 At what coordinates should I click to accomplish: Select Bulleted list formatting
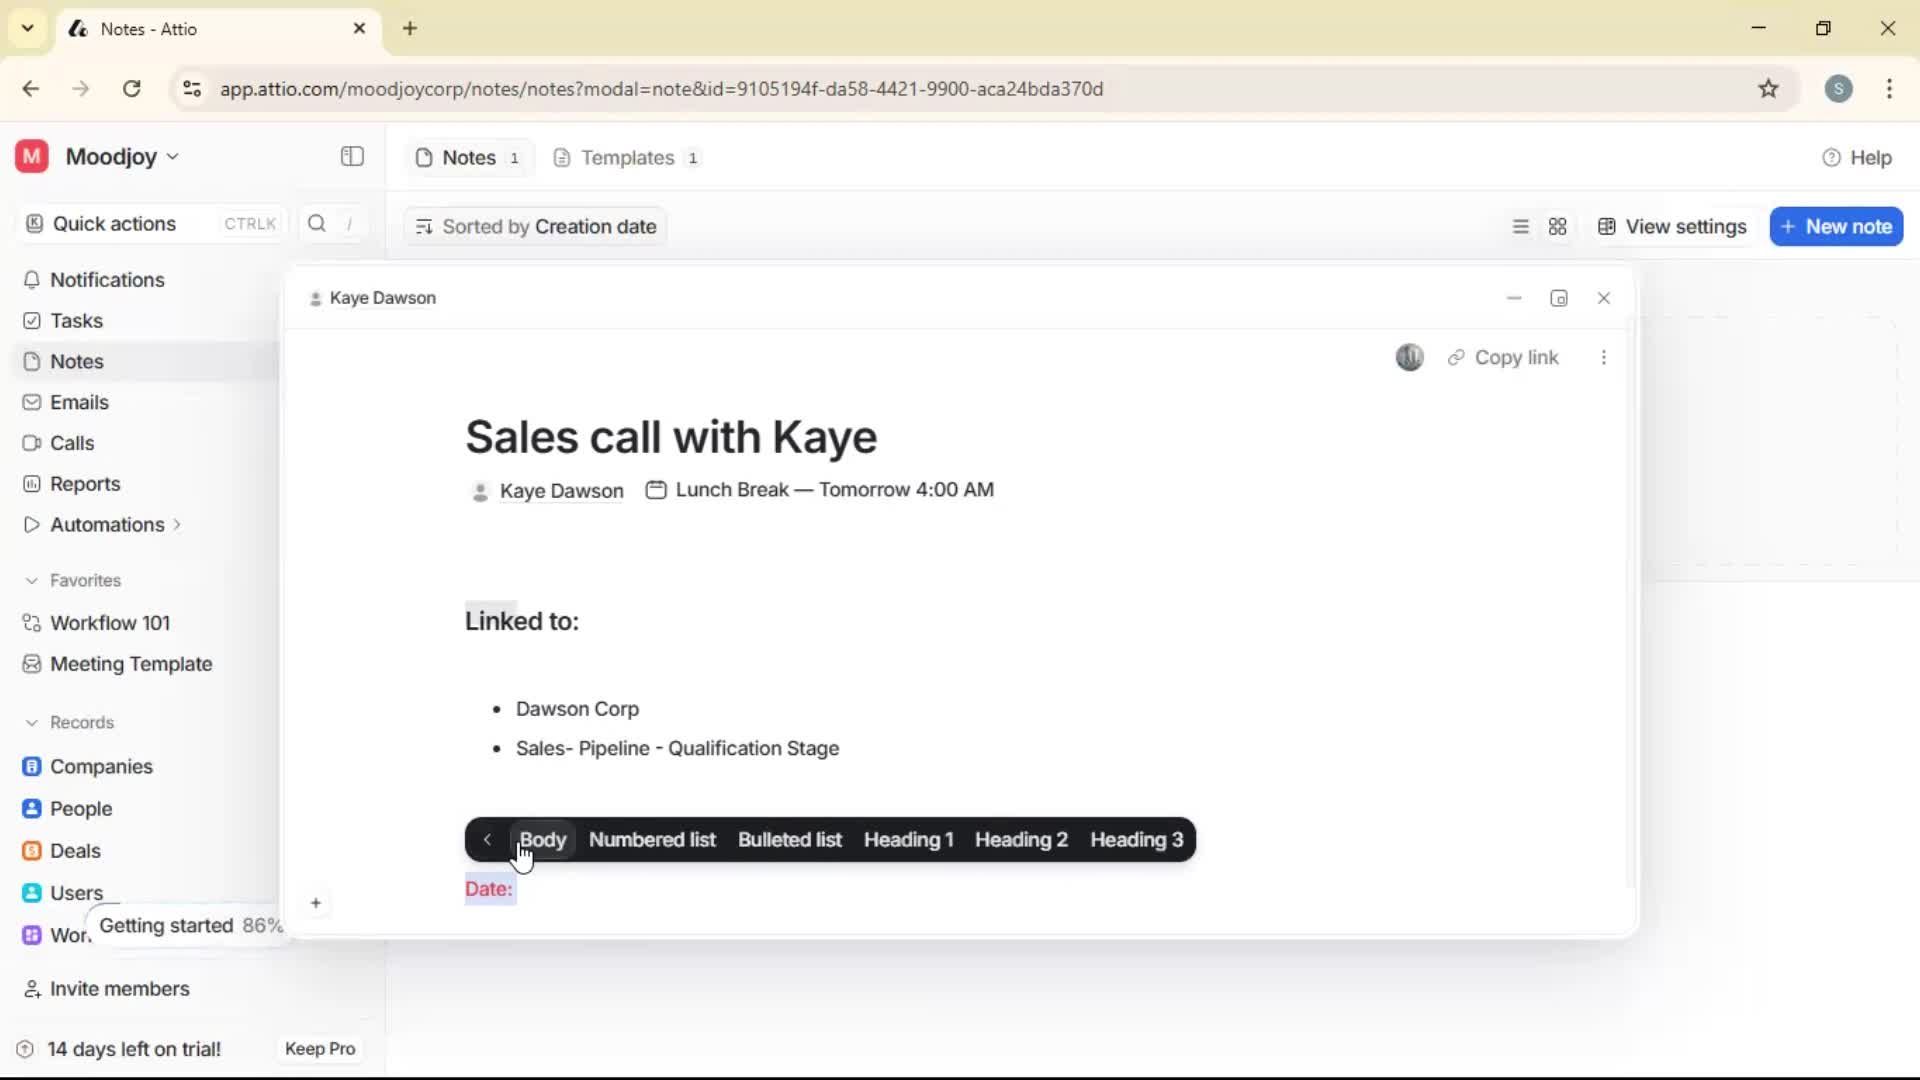[790, 840]
